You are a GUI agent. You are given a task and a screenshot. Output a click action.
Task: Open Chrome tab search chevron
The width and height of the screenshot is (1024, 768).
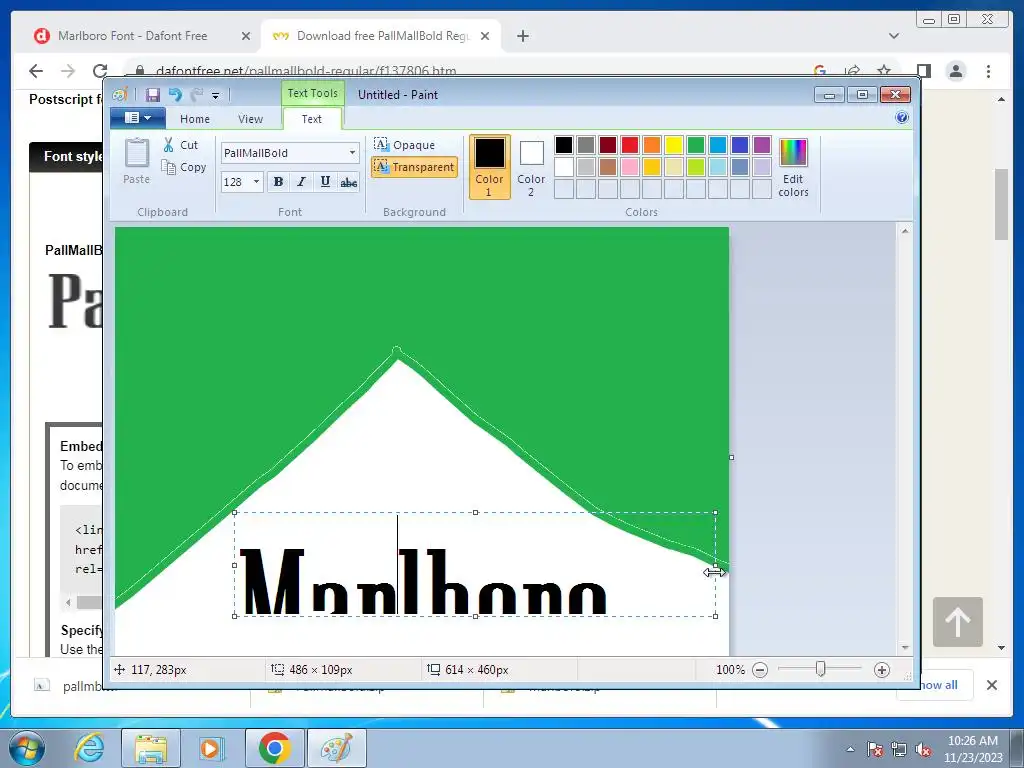(894, 36)
